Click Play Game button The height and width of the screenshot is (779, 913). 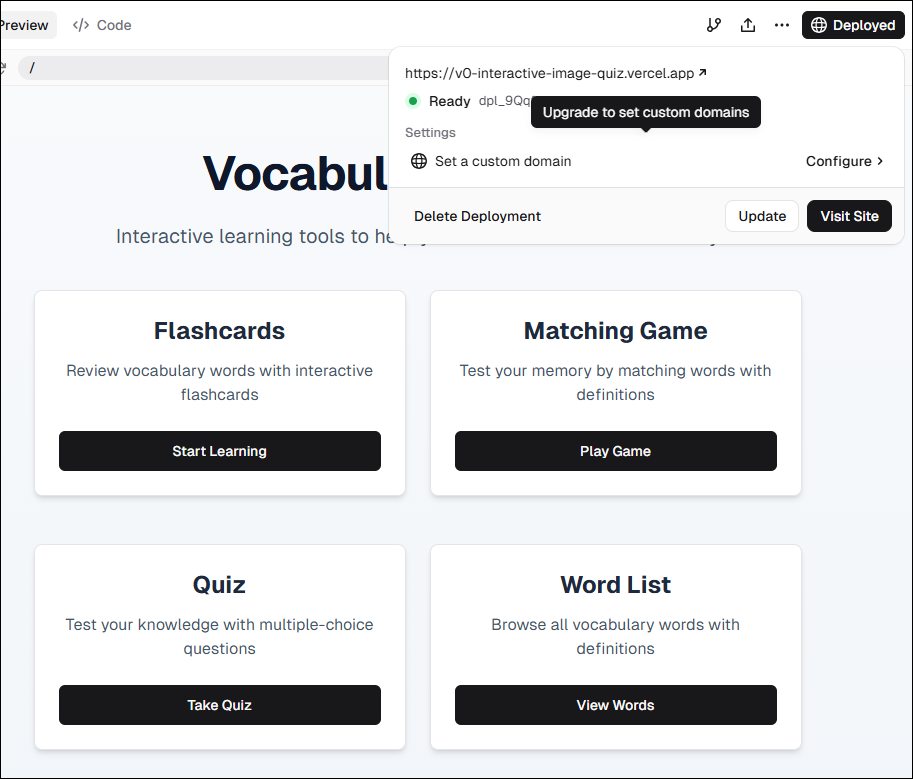coord(615,451)
